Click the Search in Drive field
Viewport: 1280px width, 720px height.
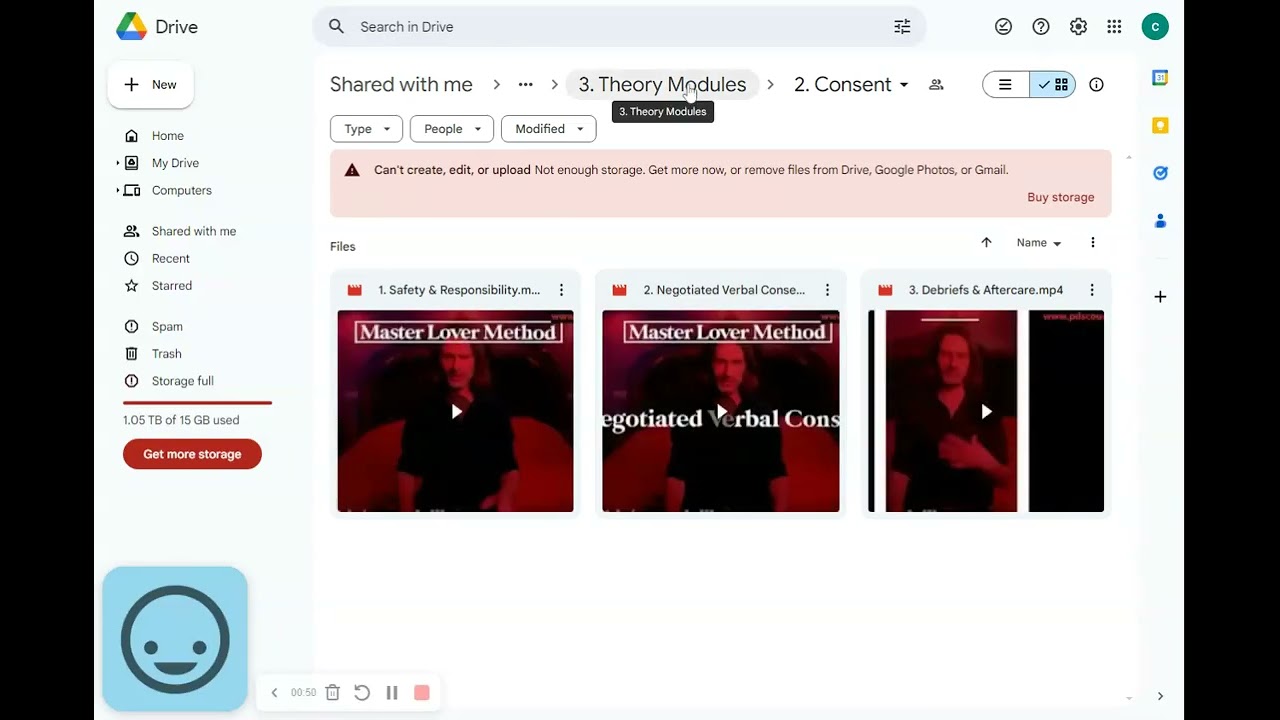(620, 27)
